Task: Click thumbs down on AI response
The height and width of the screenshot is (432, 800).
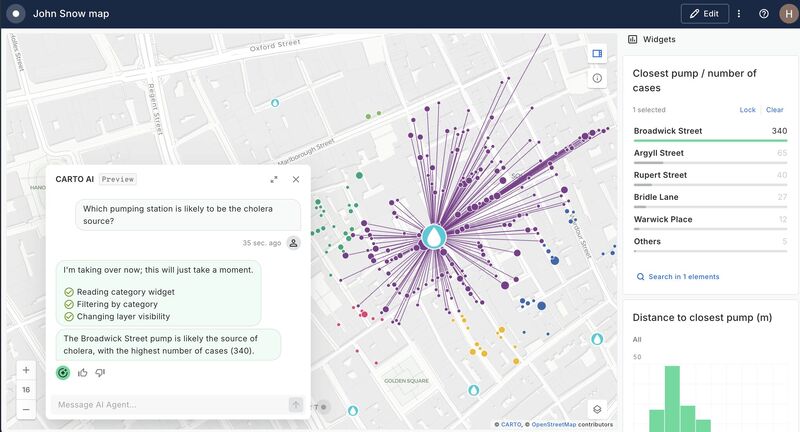Action: (x=100, y=373)
